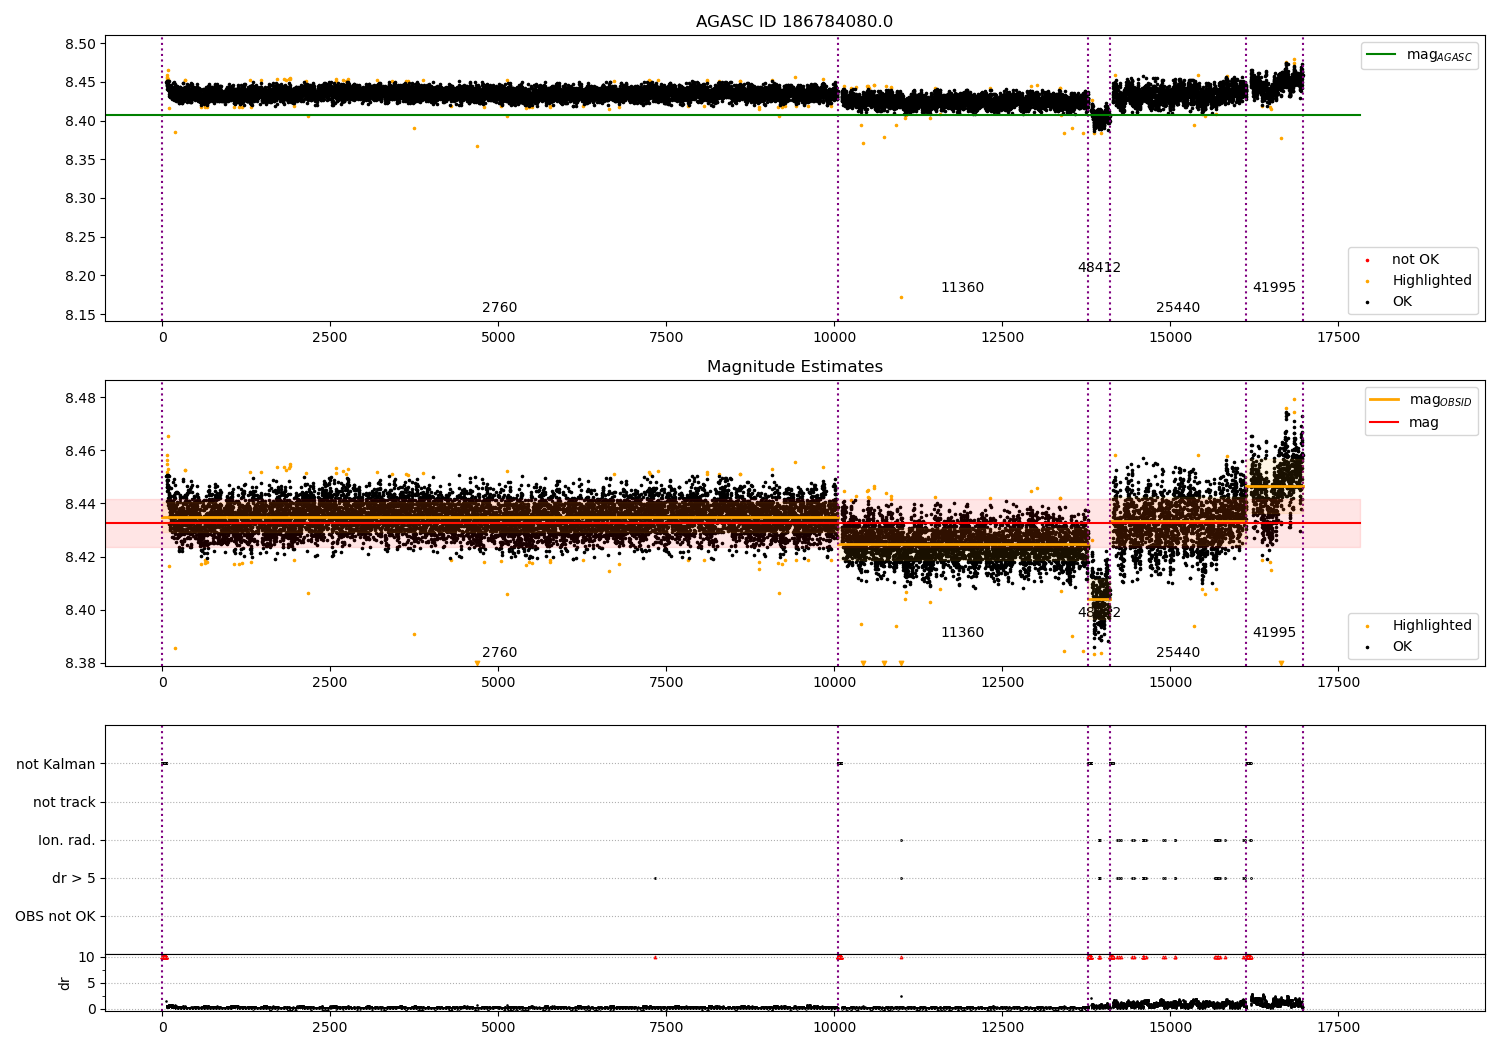Click the 'Magnitude Estimates' plot title
This screenshot has width=1500, height=1050.
[x=794, y=367]
